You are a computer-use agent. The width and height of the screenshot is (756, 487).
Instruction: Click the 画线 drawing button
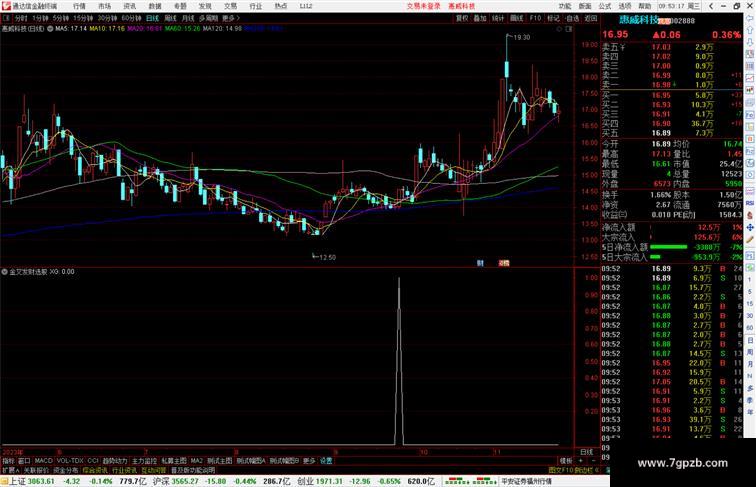coord(516,18)
